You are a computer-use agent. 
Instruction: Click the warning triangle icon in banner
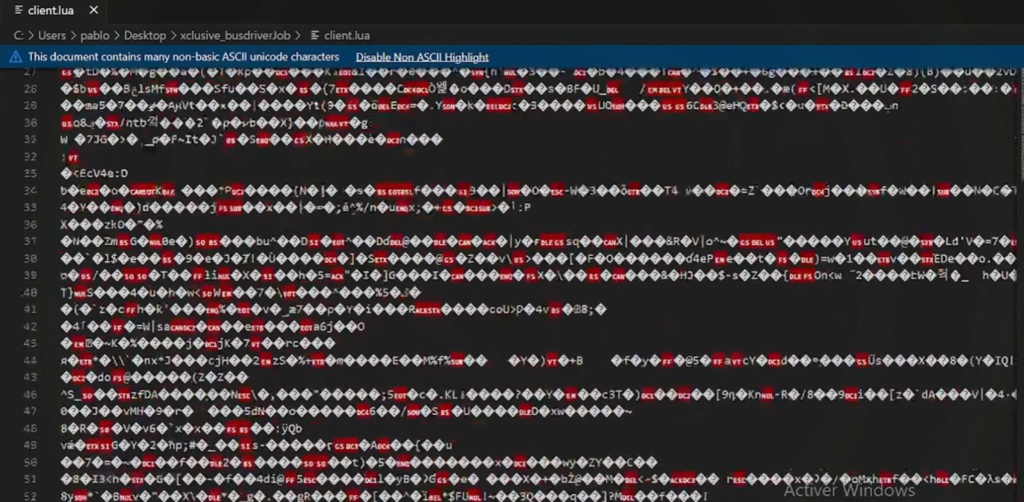click(x=16, y=57)
